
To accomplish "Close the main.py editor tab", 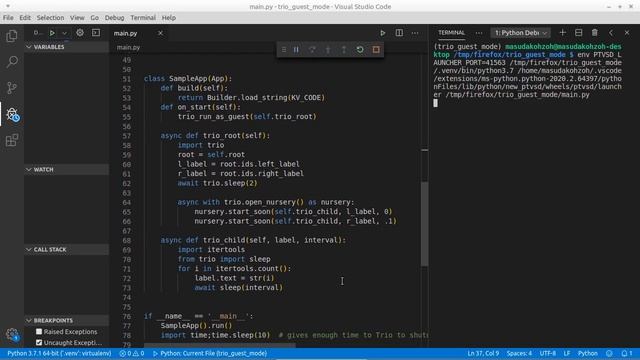I will [x=160, y=33].
